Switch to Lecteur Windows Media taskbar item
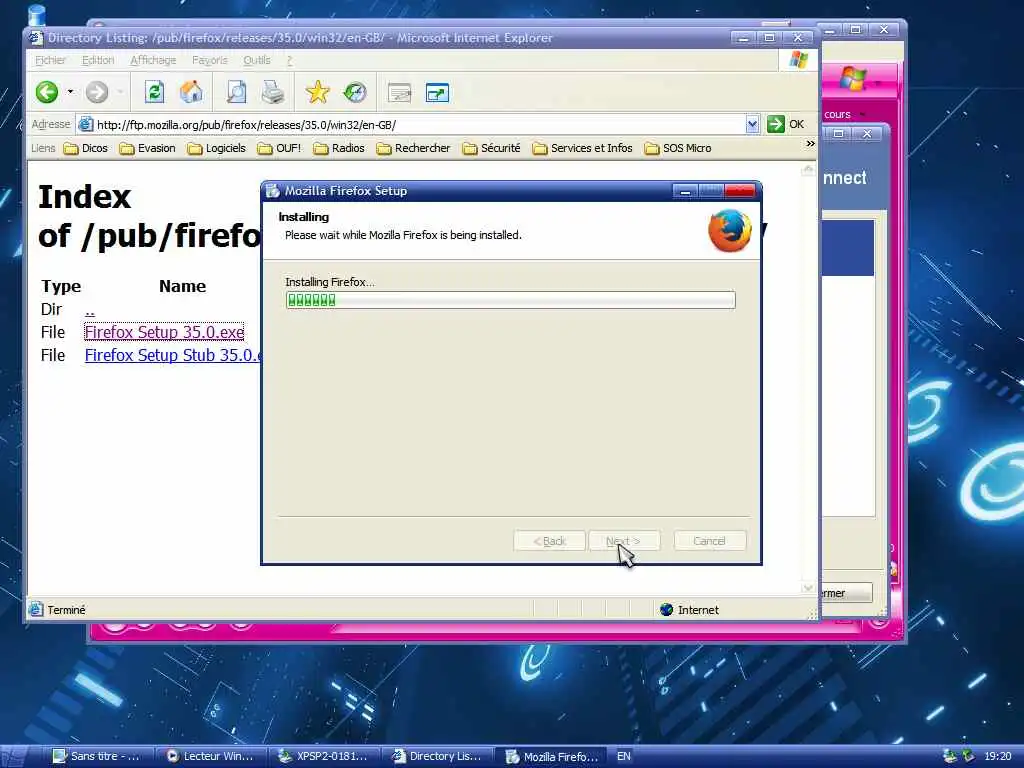 coord(210,756)
